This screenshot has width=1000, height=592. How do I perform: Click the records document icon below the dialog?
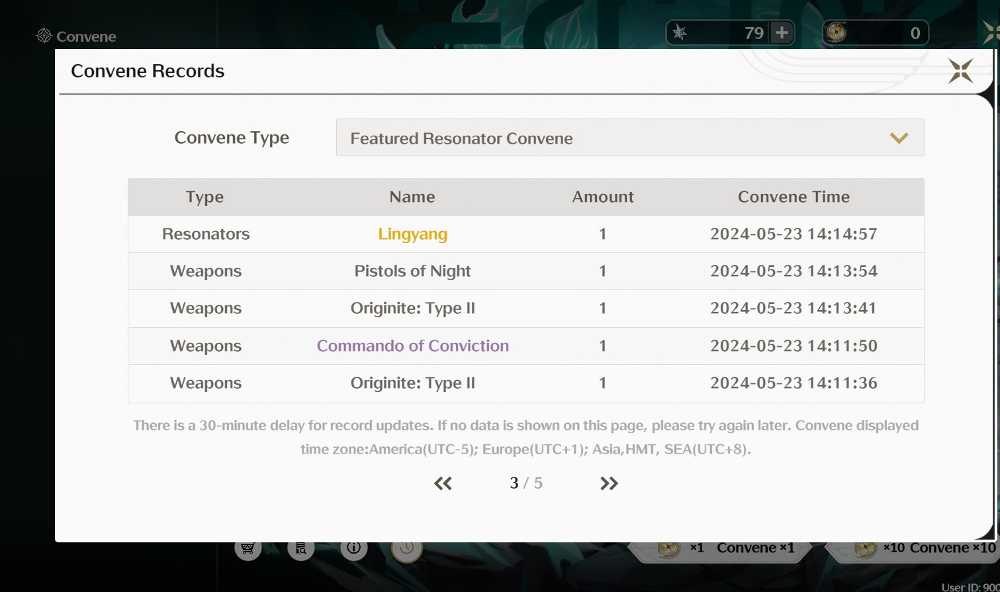[x=301, y=548]
